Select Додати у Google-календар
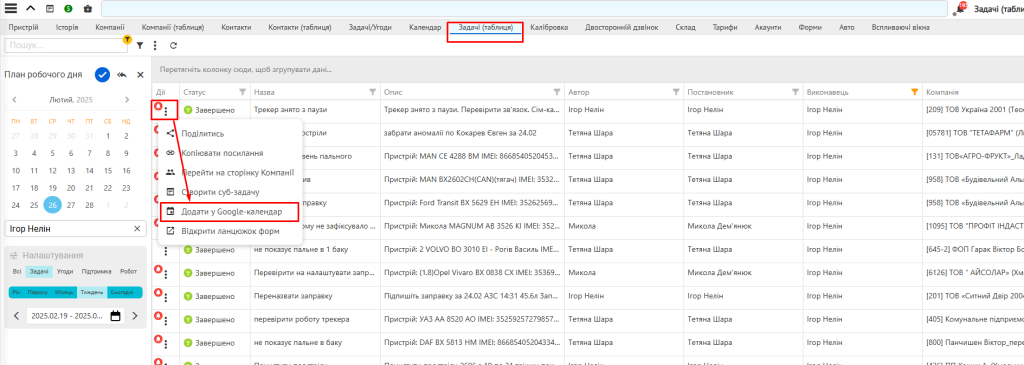The height and width of the screenshot is (365, 1024). click(232, 212)
